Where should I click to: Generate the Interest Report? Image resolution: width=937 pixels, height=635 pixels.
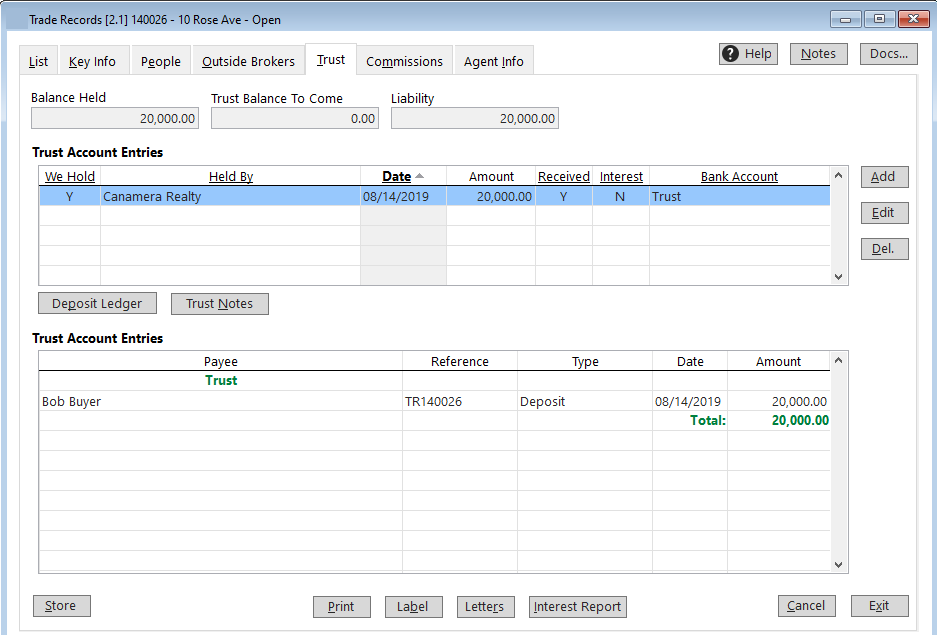(x=577, y=606)
